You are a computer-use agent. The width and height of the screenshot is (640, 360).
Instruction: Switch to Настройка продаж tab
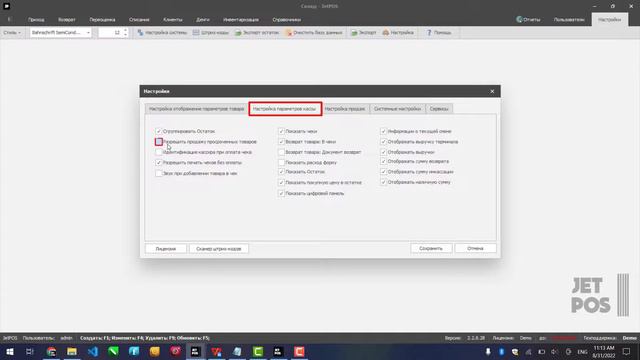[x=345, y=109]
